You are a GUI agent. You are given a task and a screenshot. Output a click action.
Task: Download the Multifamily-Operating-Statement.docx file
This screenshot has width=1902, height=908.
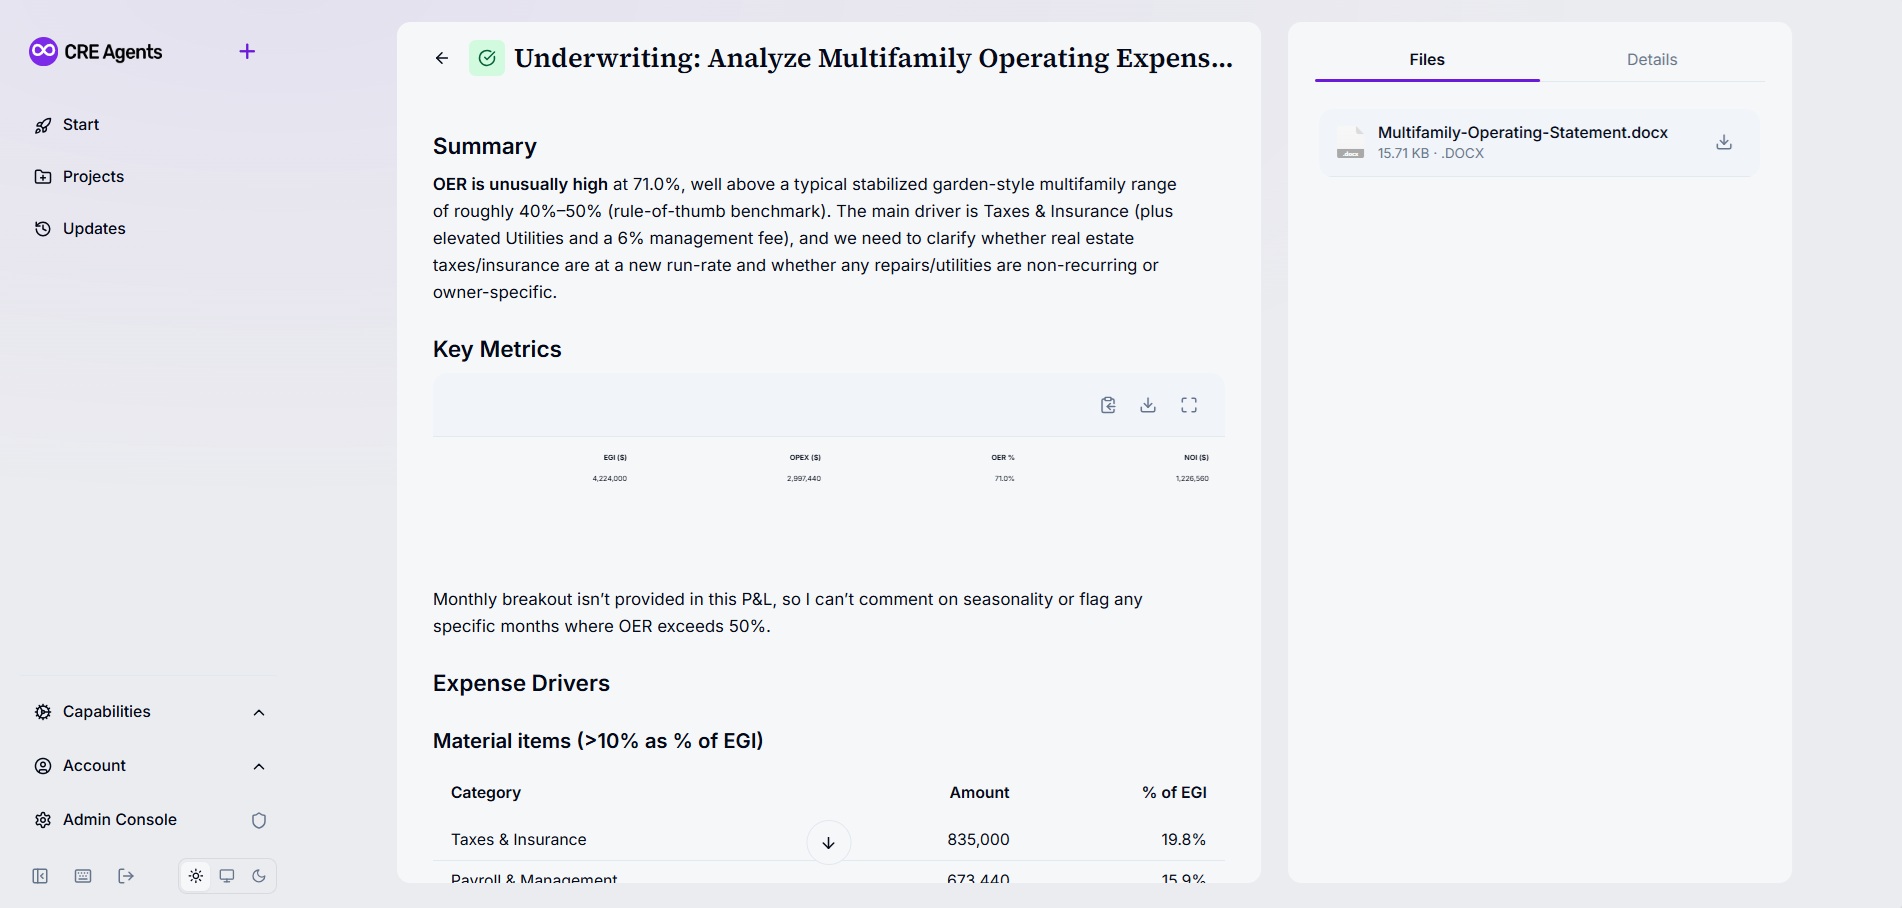pos(1723,143)
